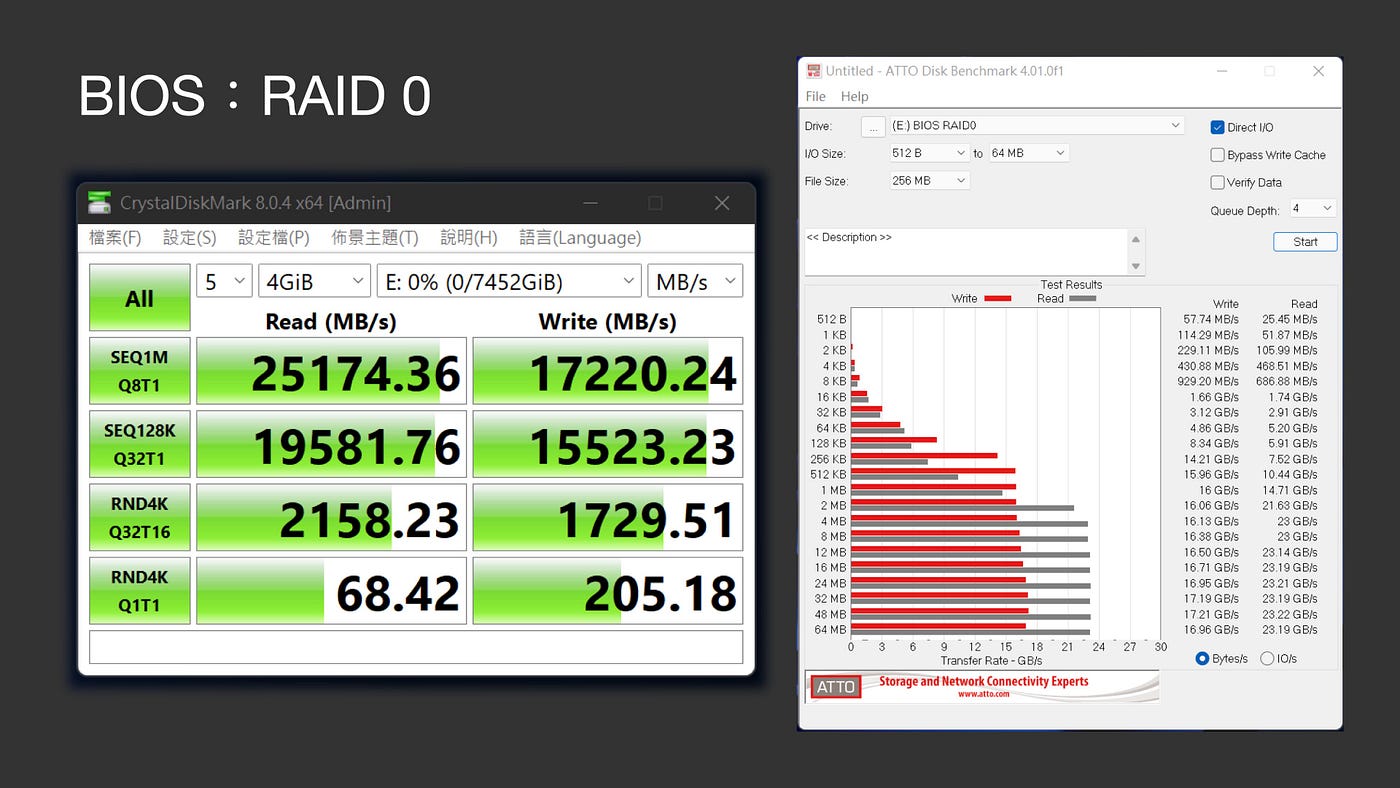Open the File menu in ATTO
The image size is (1400, 788).
click(x=816, y=96)
